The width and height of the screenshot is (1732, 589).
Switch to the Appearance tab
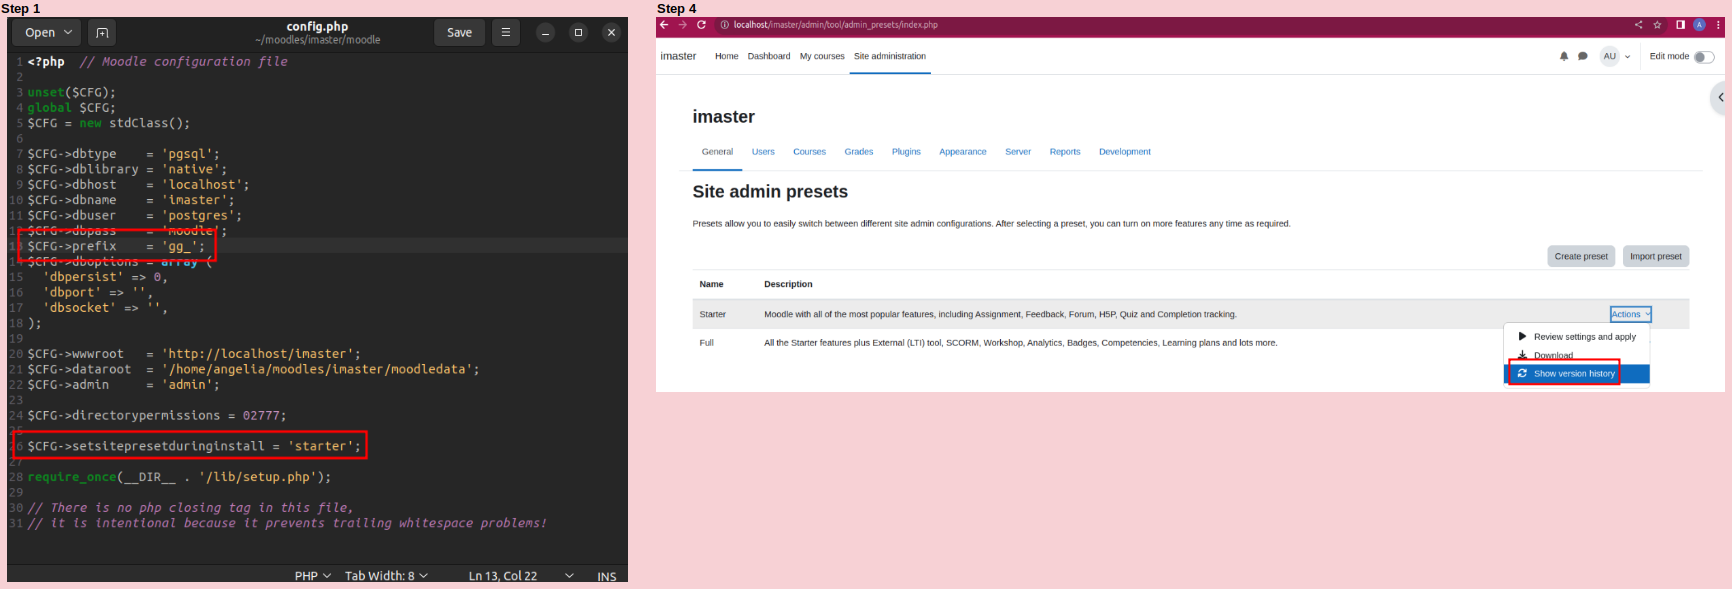pyautogui.click(x=962, y=152)
